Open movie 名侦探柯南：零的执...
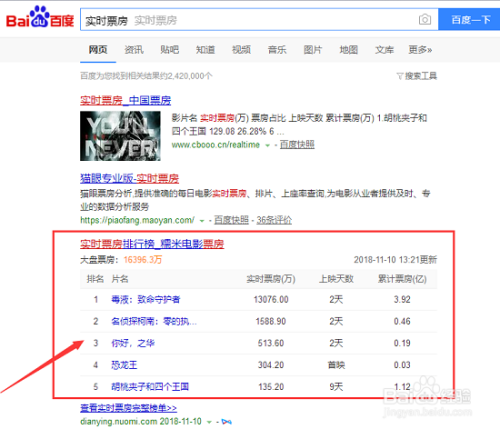This screenshot has height=429, width=500. [x=154, y=321]
